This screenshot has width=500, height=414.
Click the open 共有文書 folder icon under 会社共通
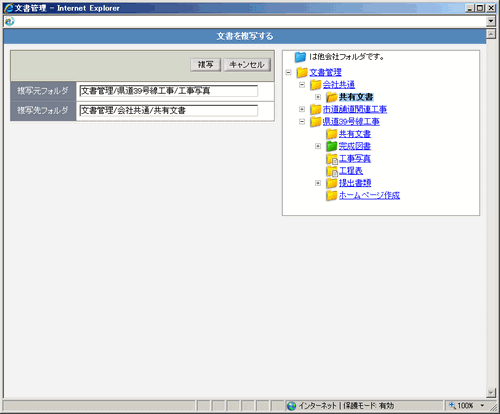point(331,97)
